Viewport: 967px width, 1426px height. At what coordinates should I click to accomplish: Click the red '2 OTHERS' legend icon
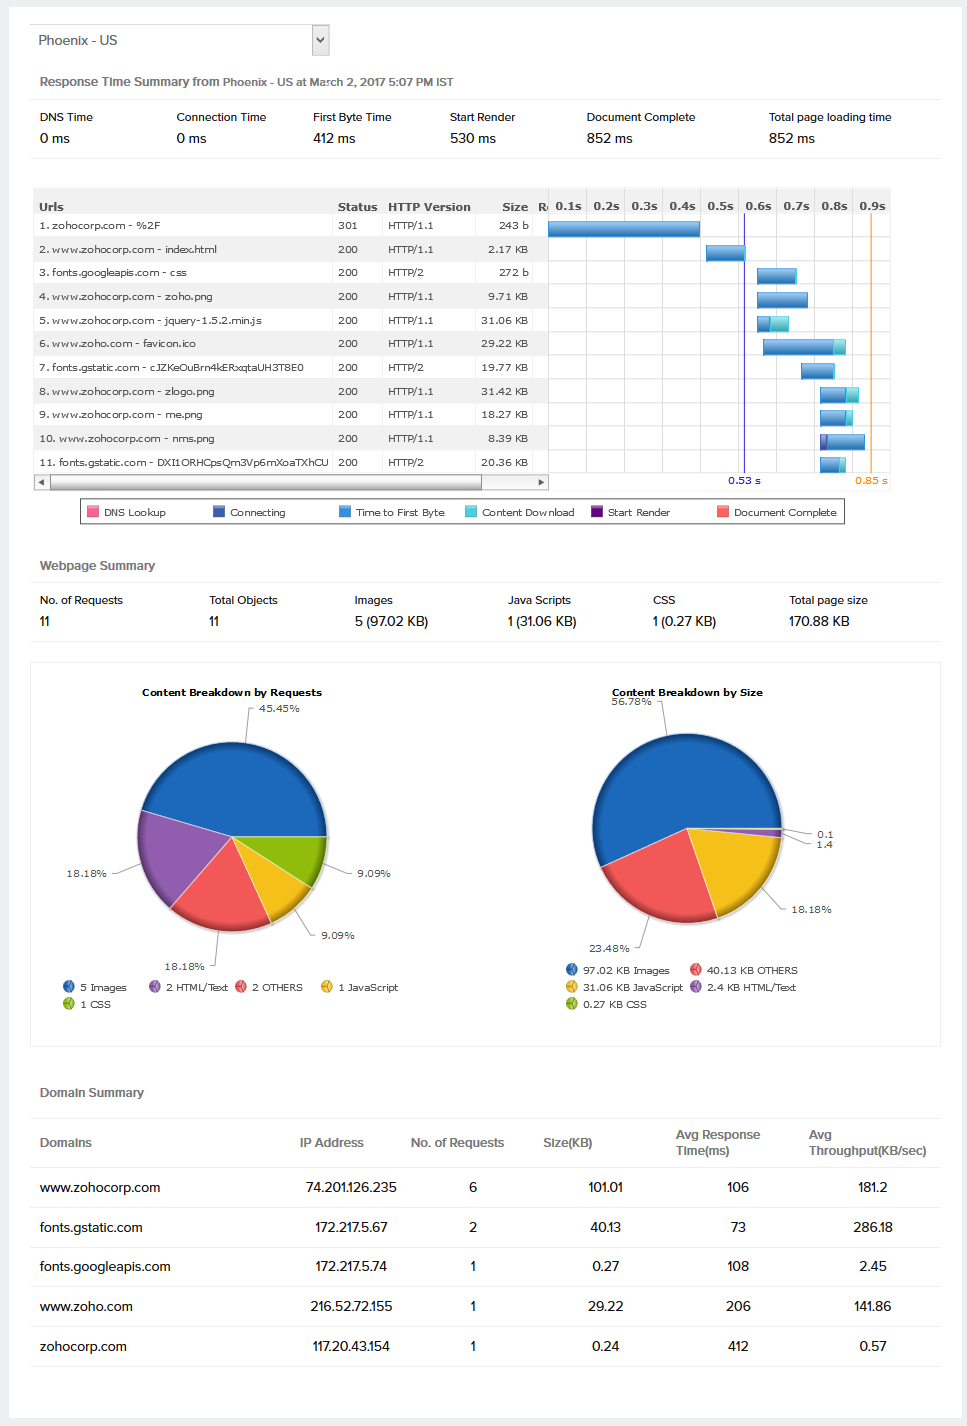[x=241, y=987]
